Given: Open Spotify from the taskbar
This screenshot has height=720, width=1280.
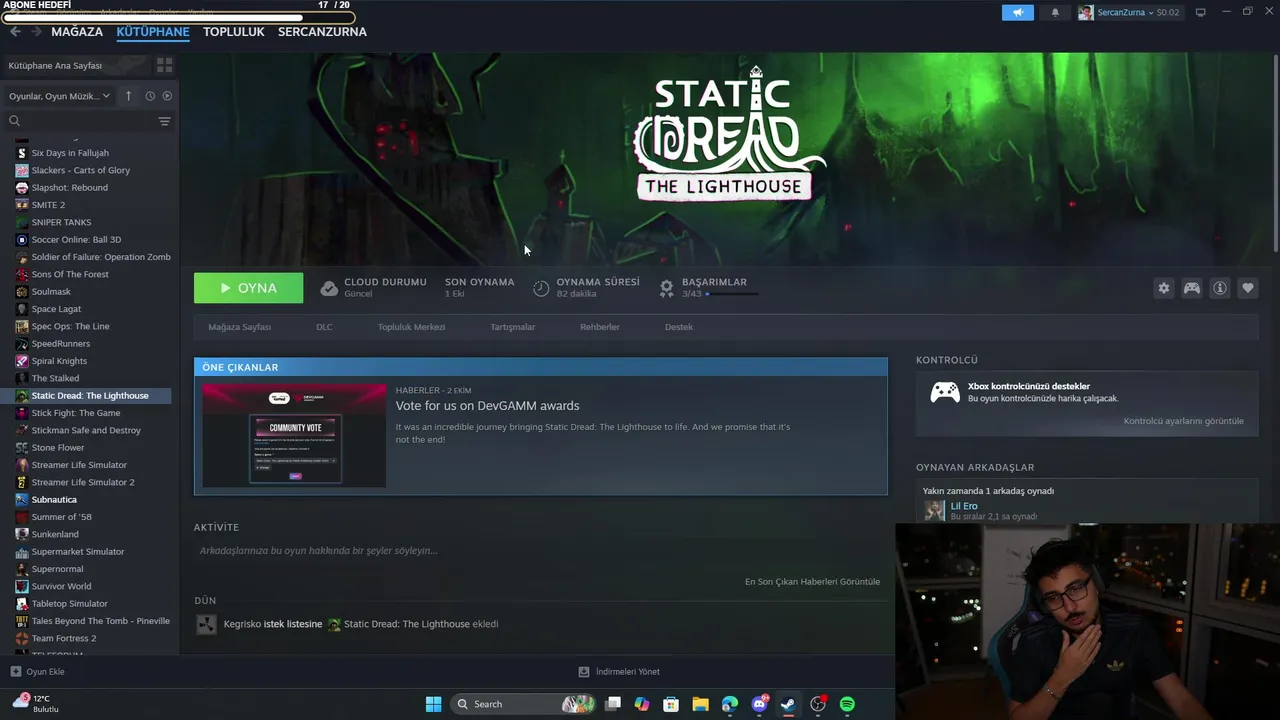Looking at the screenshot, I should coord(847,704).
